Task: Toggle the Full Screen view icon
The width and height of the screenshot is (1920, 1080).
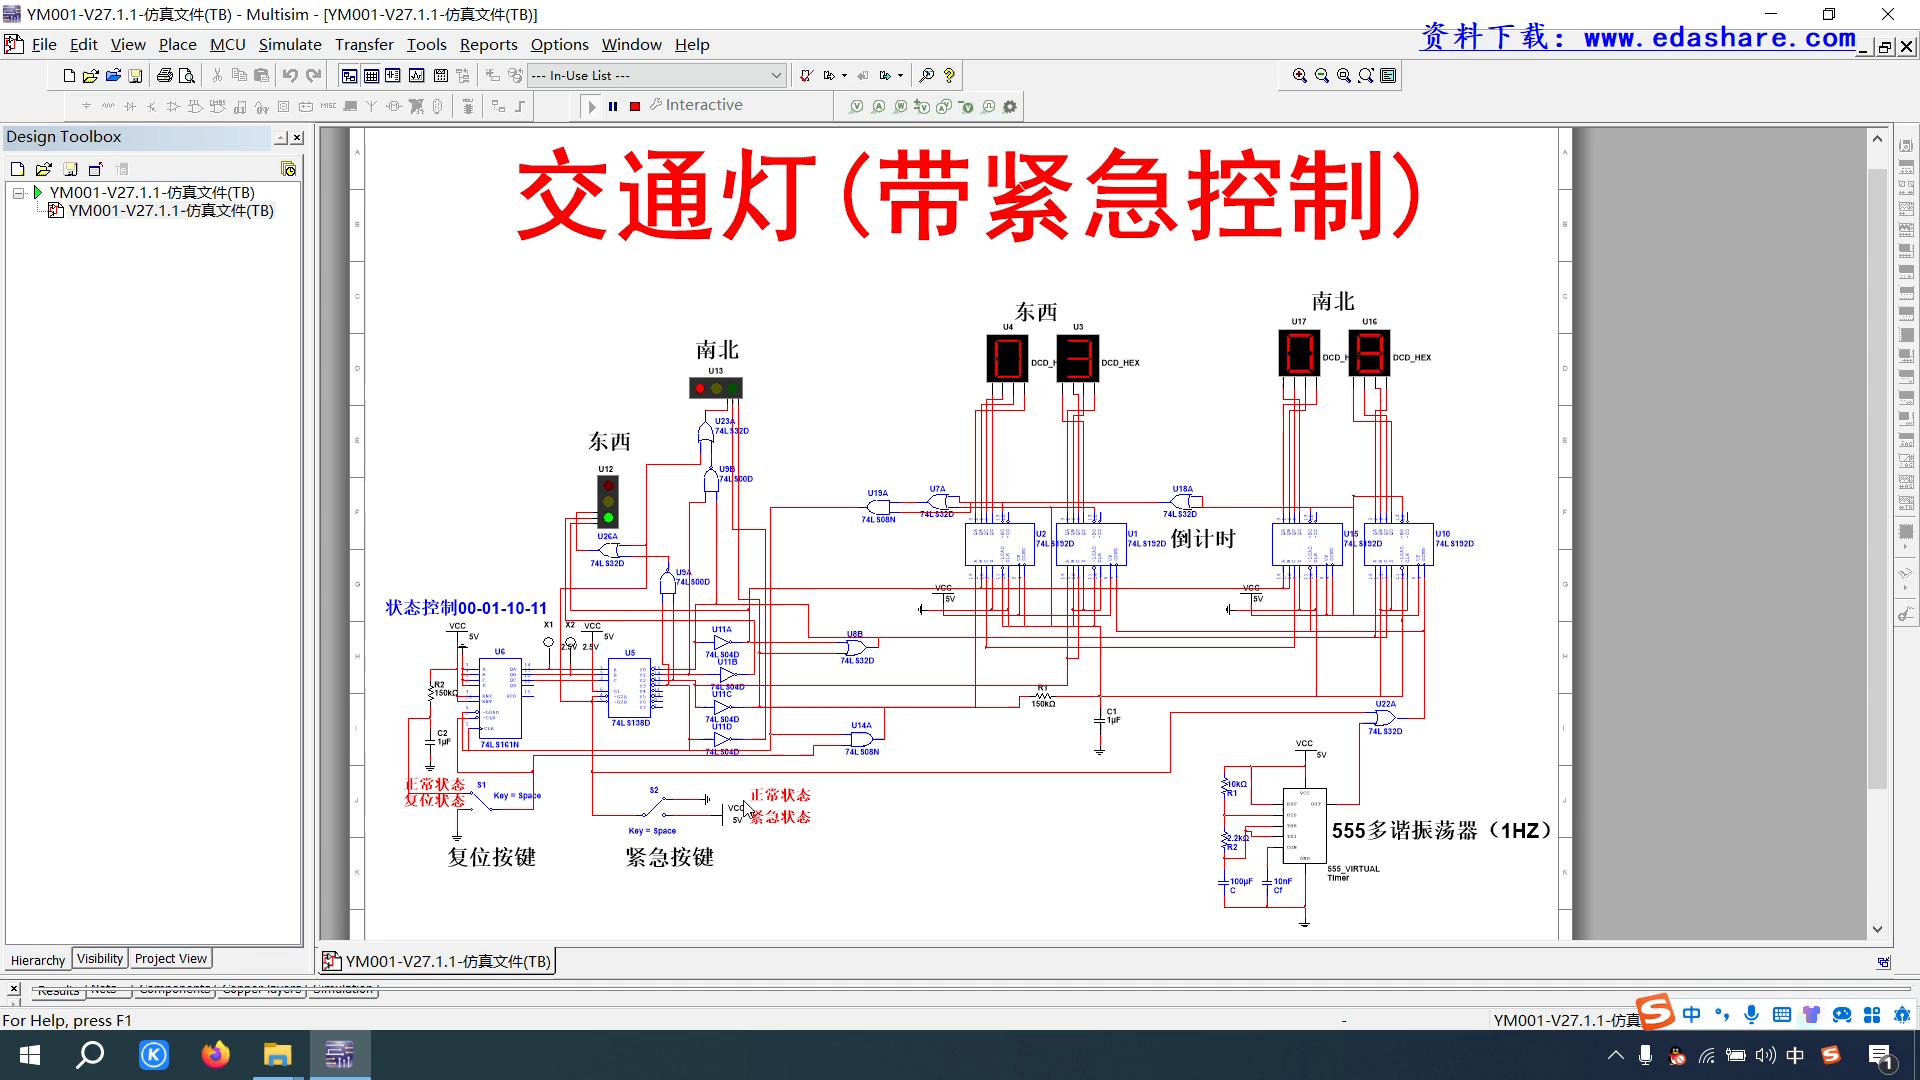Action: coord(1388,75)
